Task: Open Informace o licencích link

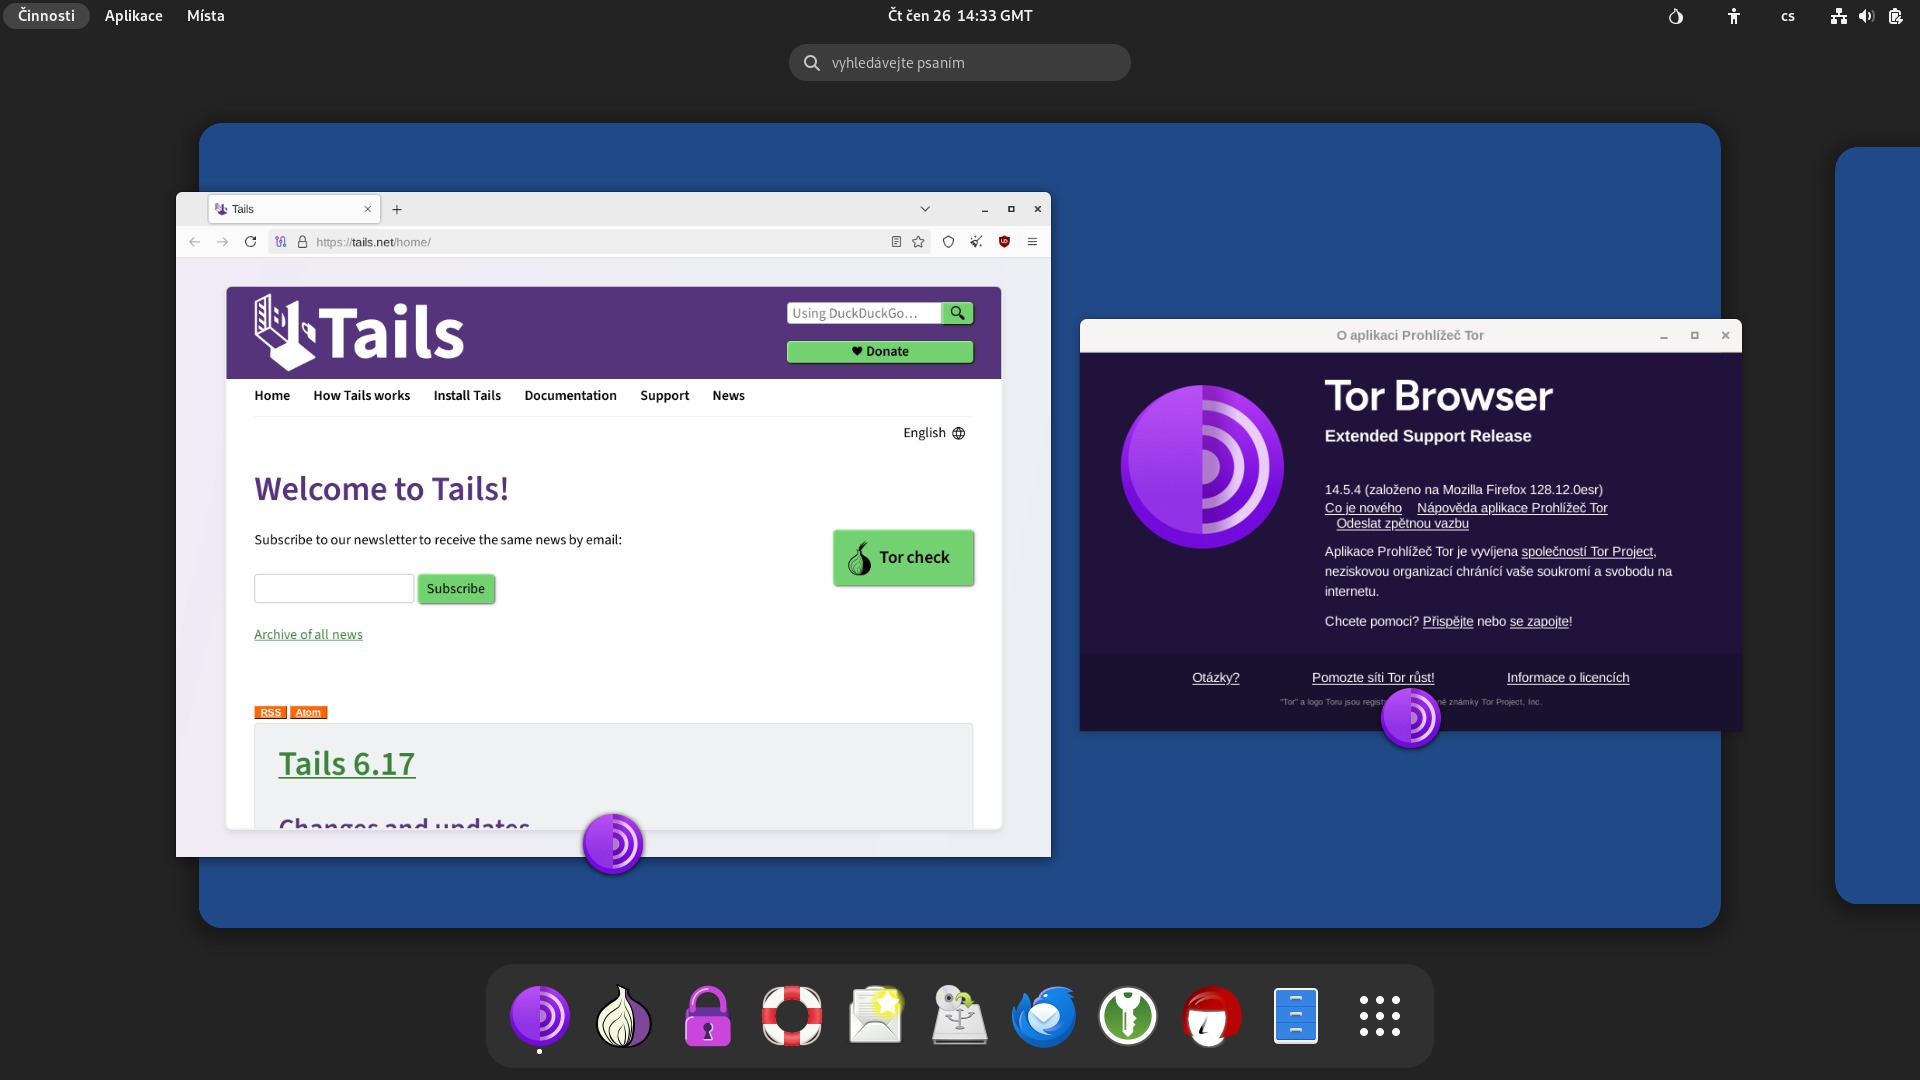Action: (x=1568, y=678)
